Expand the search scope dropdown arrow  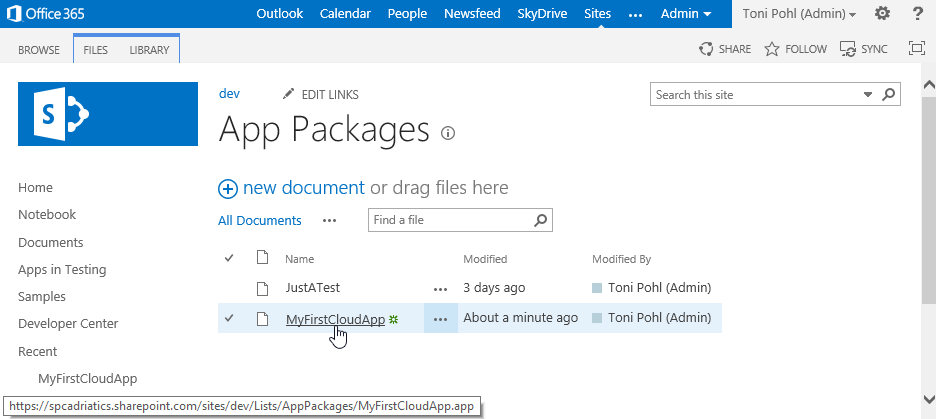coord(868,95)
